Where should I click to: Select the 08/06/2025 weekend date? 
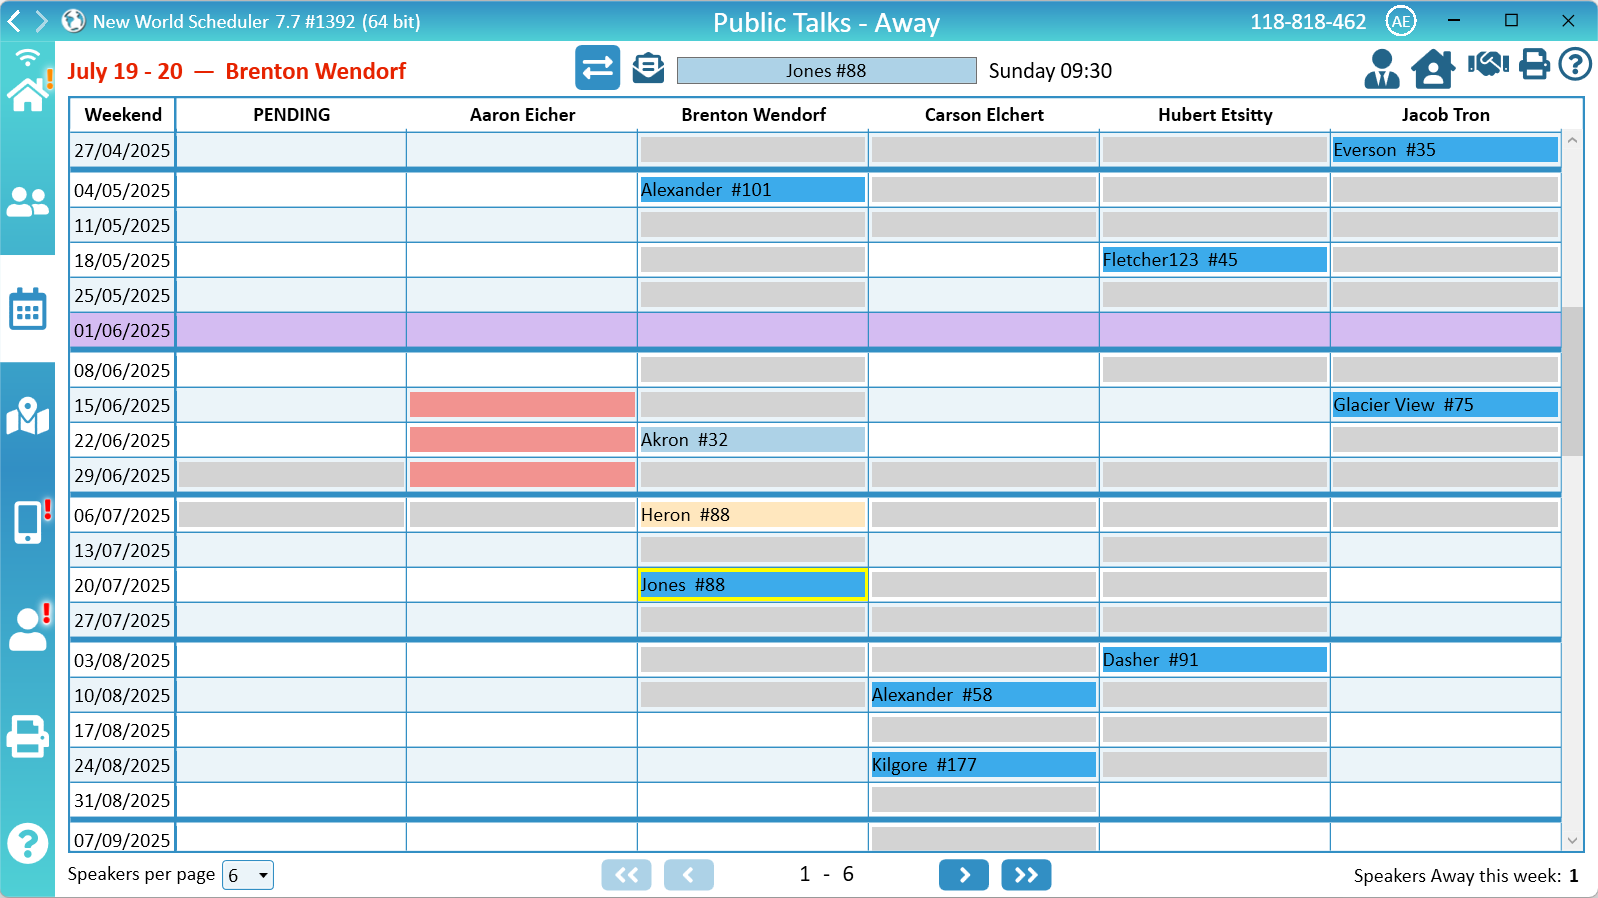coord(122,370)
